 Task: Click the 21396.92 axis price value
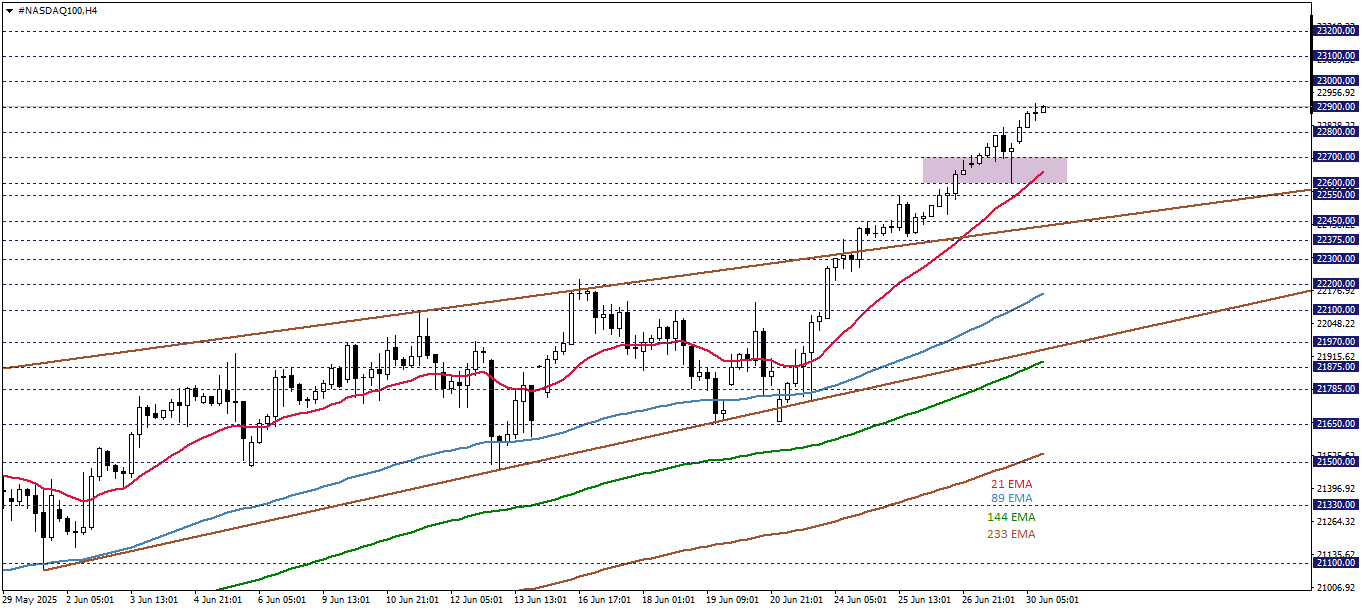[1336, 489]
